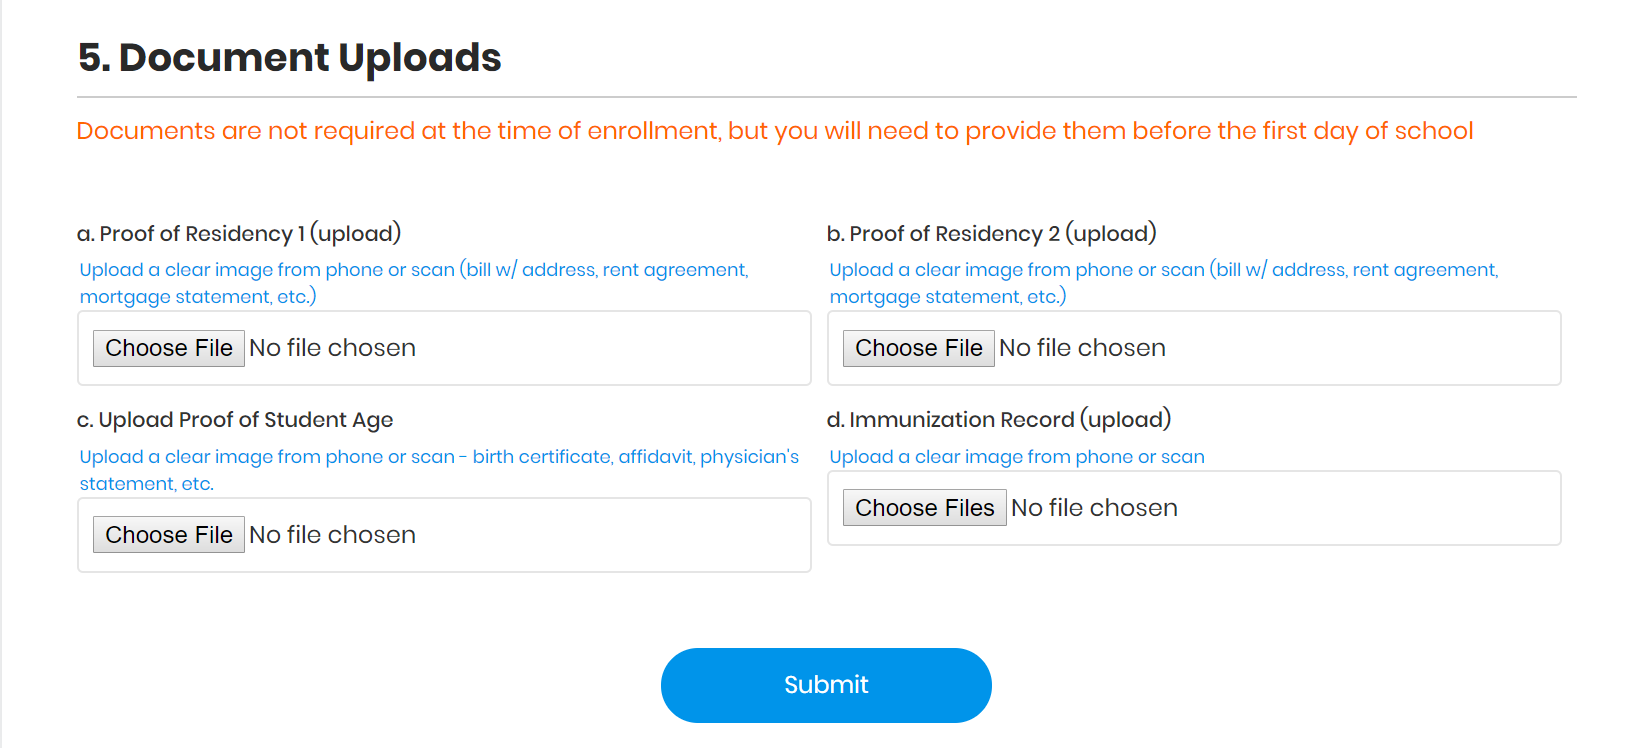
Task: Click Choose Files for Immunization Record
Action: pyautogui.click(x=924, y=508)
